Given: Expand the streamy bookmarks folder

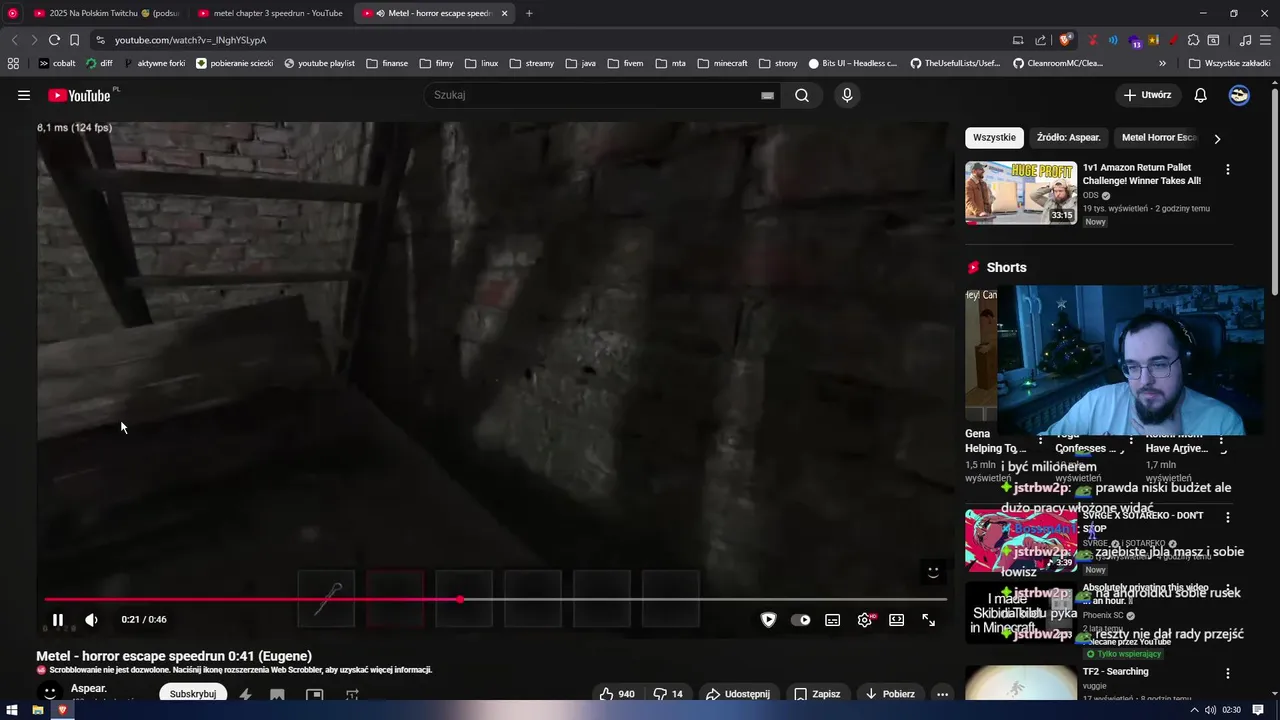Looking at the screenshot, I should coord(531,63).
